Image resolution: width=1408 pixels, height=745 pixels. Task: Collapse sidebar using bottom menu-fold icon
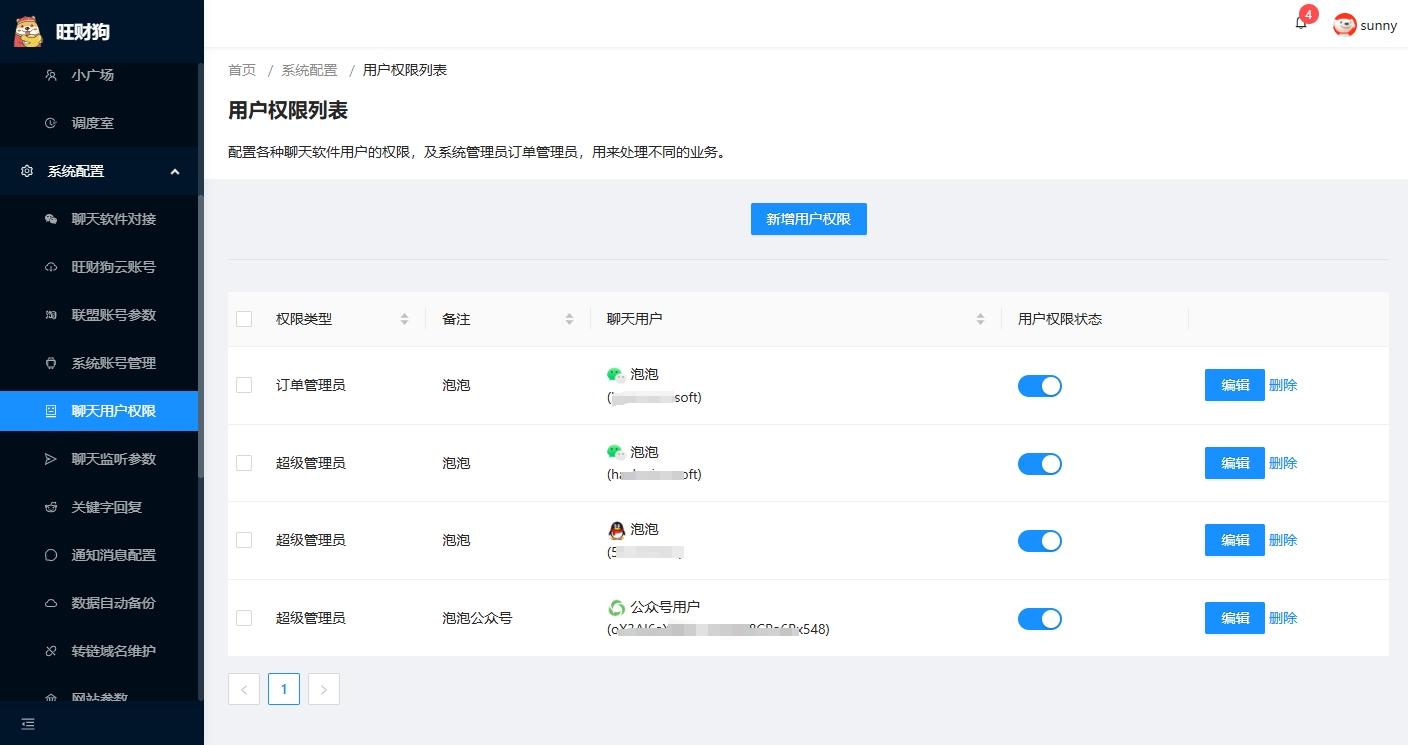(28, 723)
